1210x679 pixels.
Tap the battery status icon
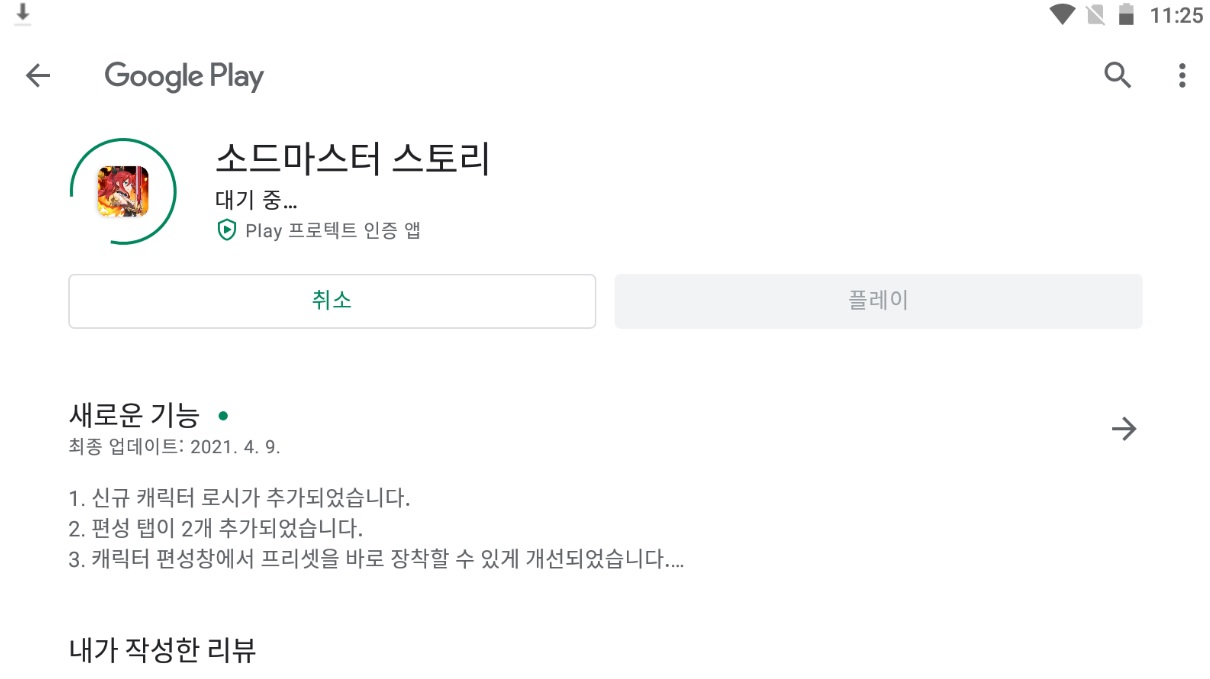click(1127, 15)
